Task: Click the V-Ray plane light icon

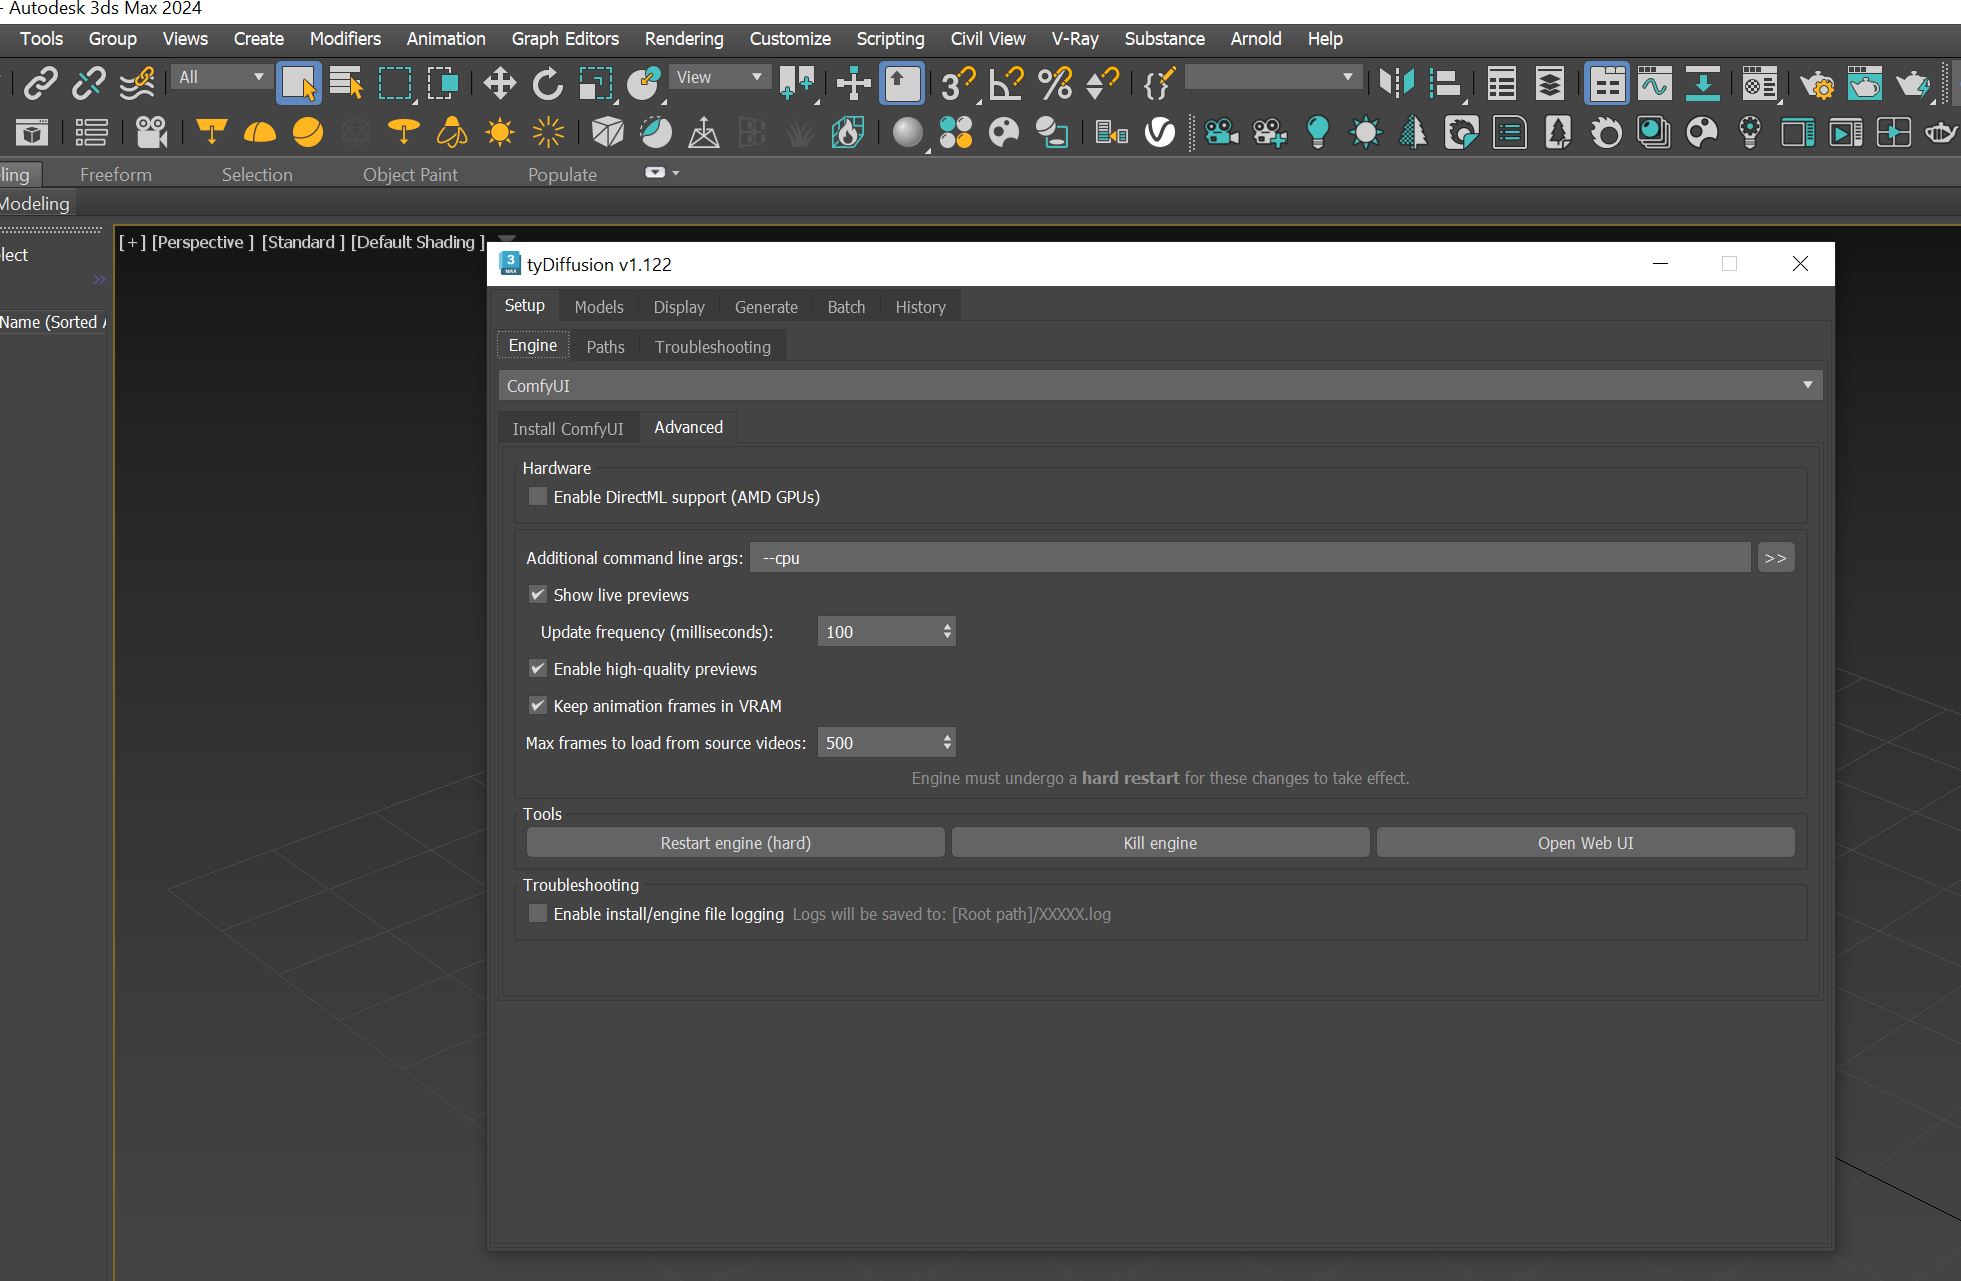Action: click(211, 132)
